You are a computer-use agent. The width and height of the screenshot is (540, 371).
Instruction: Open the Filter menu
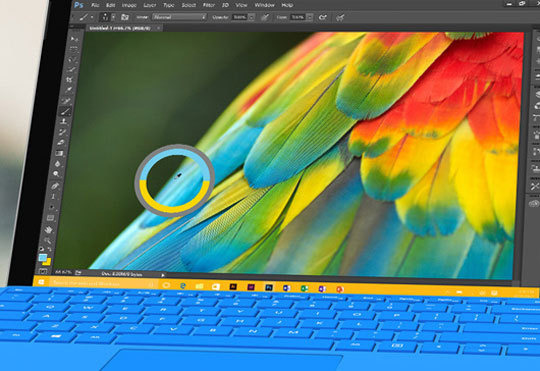pos(209,5)
